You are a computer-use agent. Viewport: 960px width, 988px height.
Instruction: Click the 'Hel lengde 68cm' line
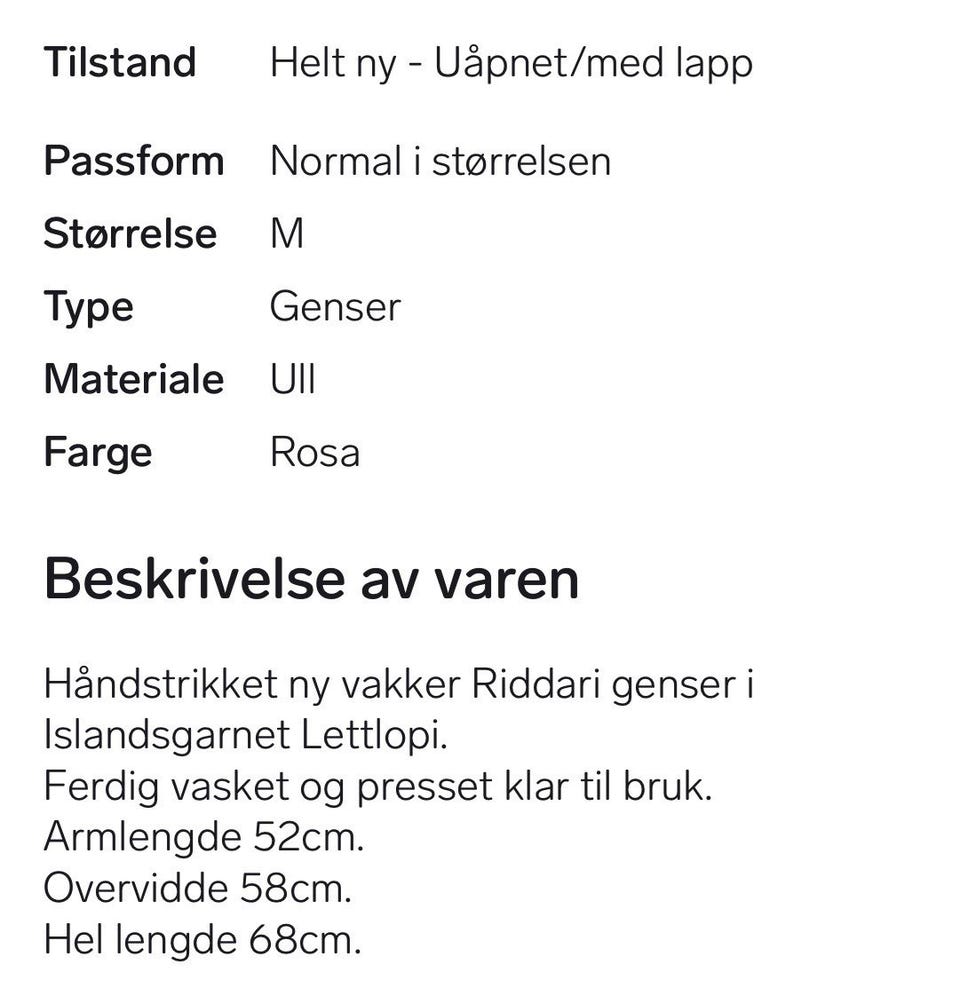click(203, 941)
